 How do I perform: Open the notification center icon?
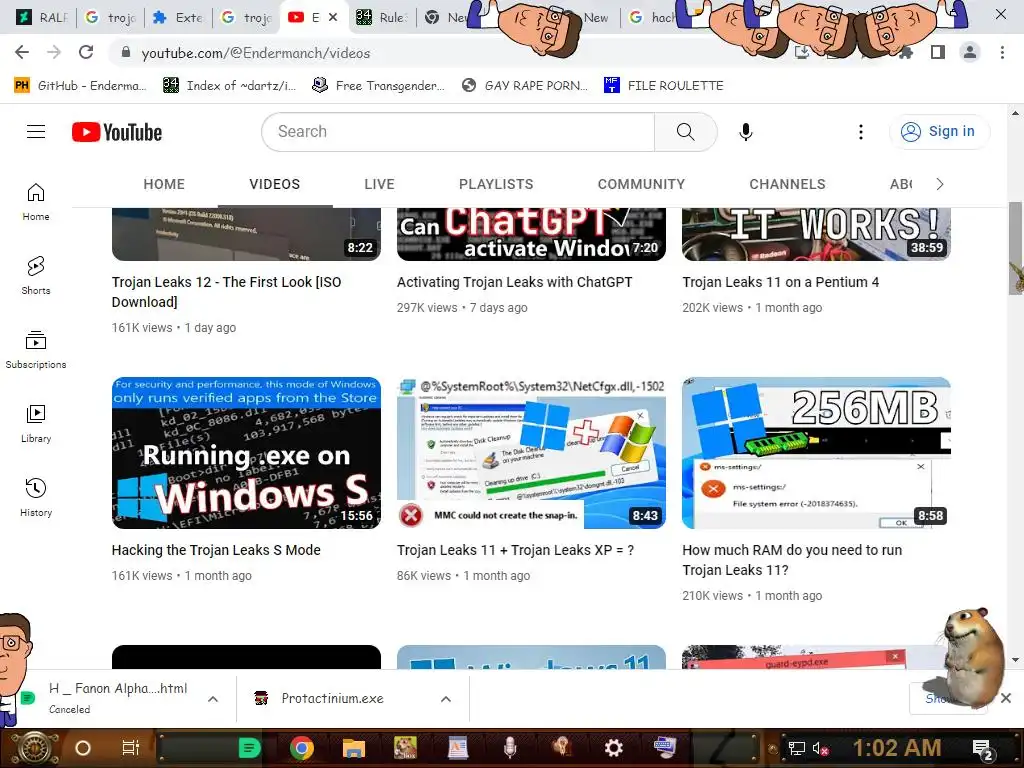pos(982,750)
